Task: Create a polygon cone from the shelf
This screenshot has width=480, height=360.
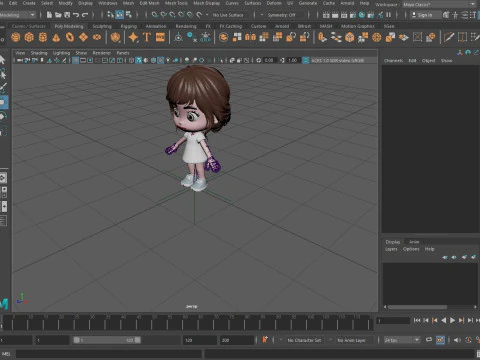Action: pos(56,37)
